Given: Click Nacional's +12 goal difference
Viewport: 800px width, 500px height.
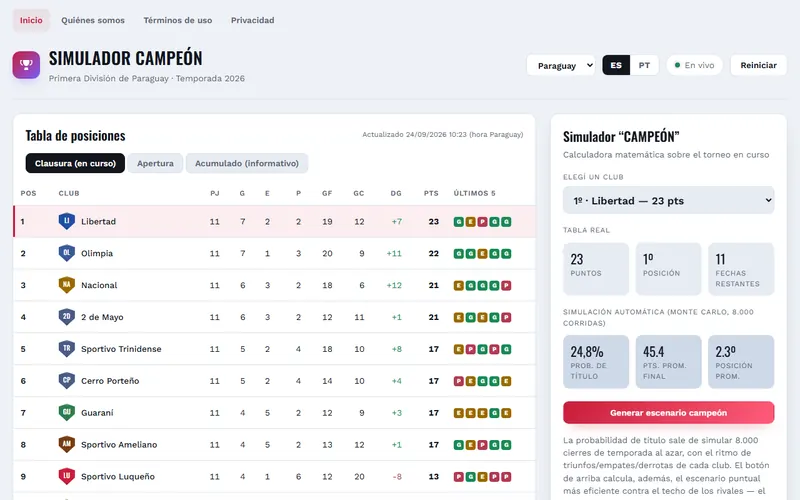Looking at the screenshot, I should coord(394,285).
